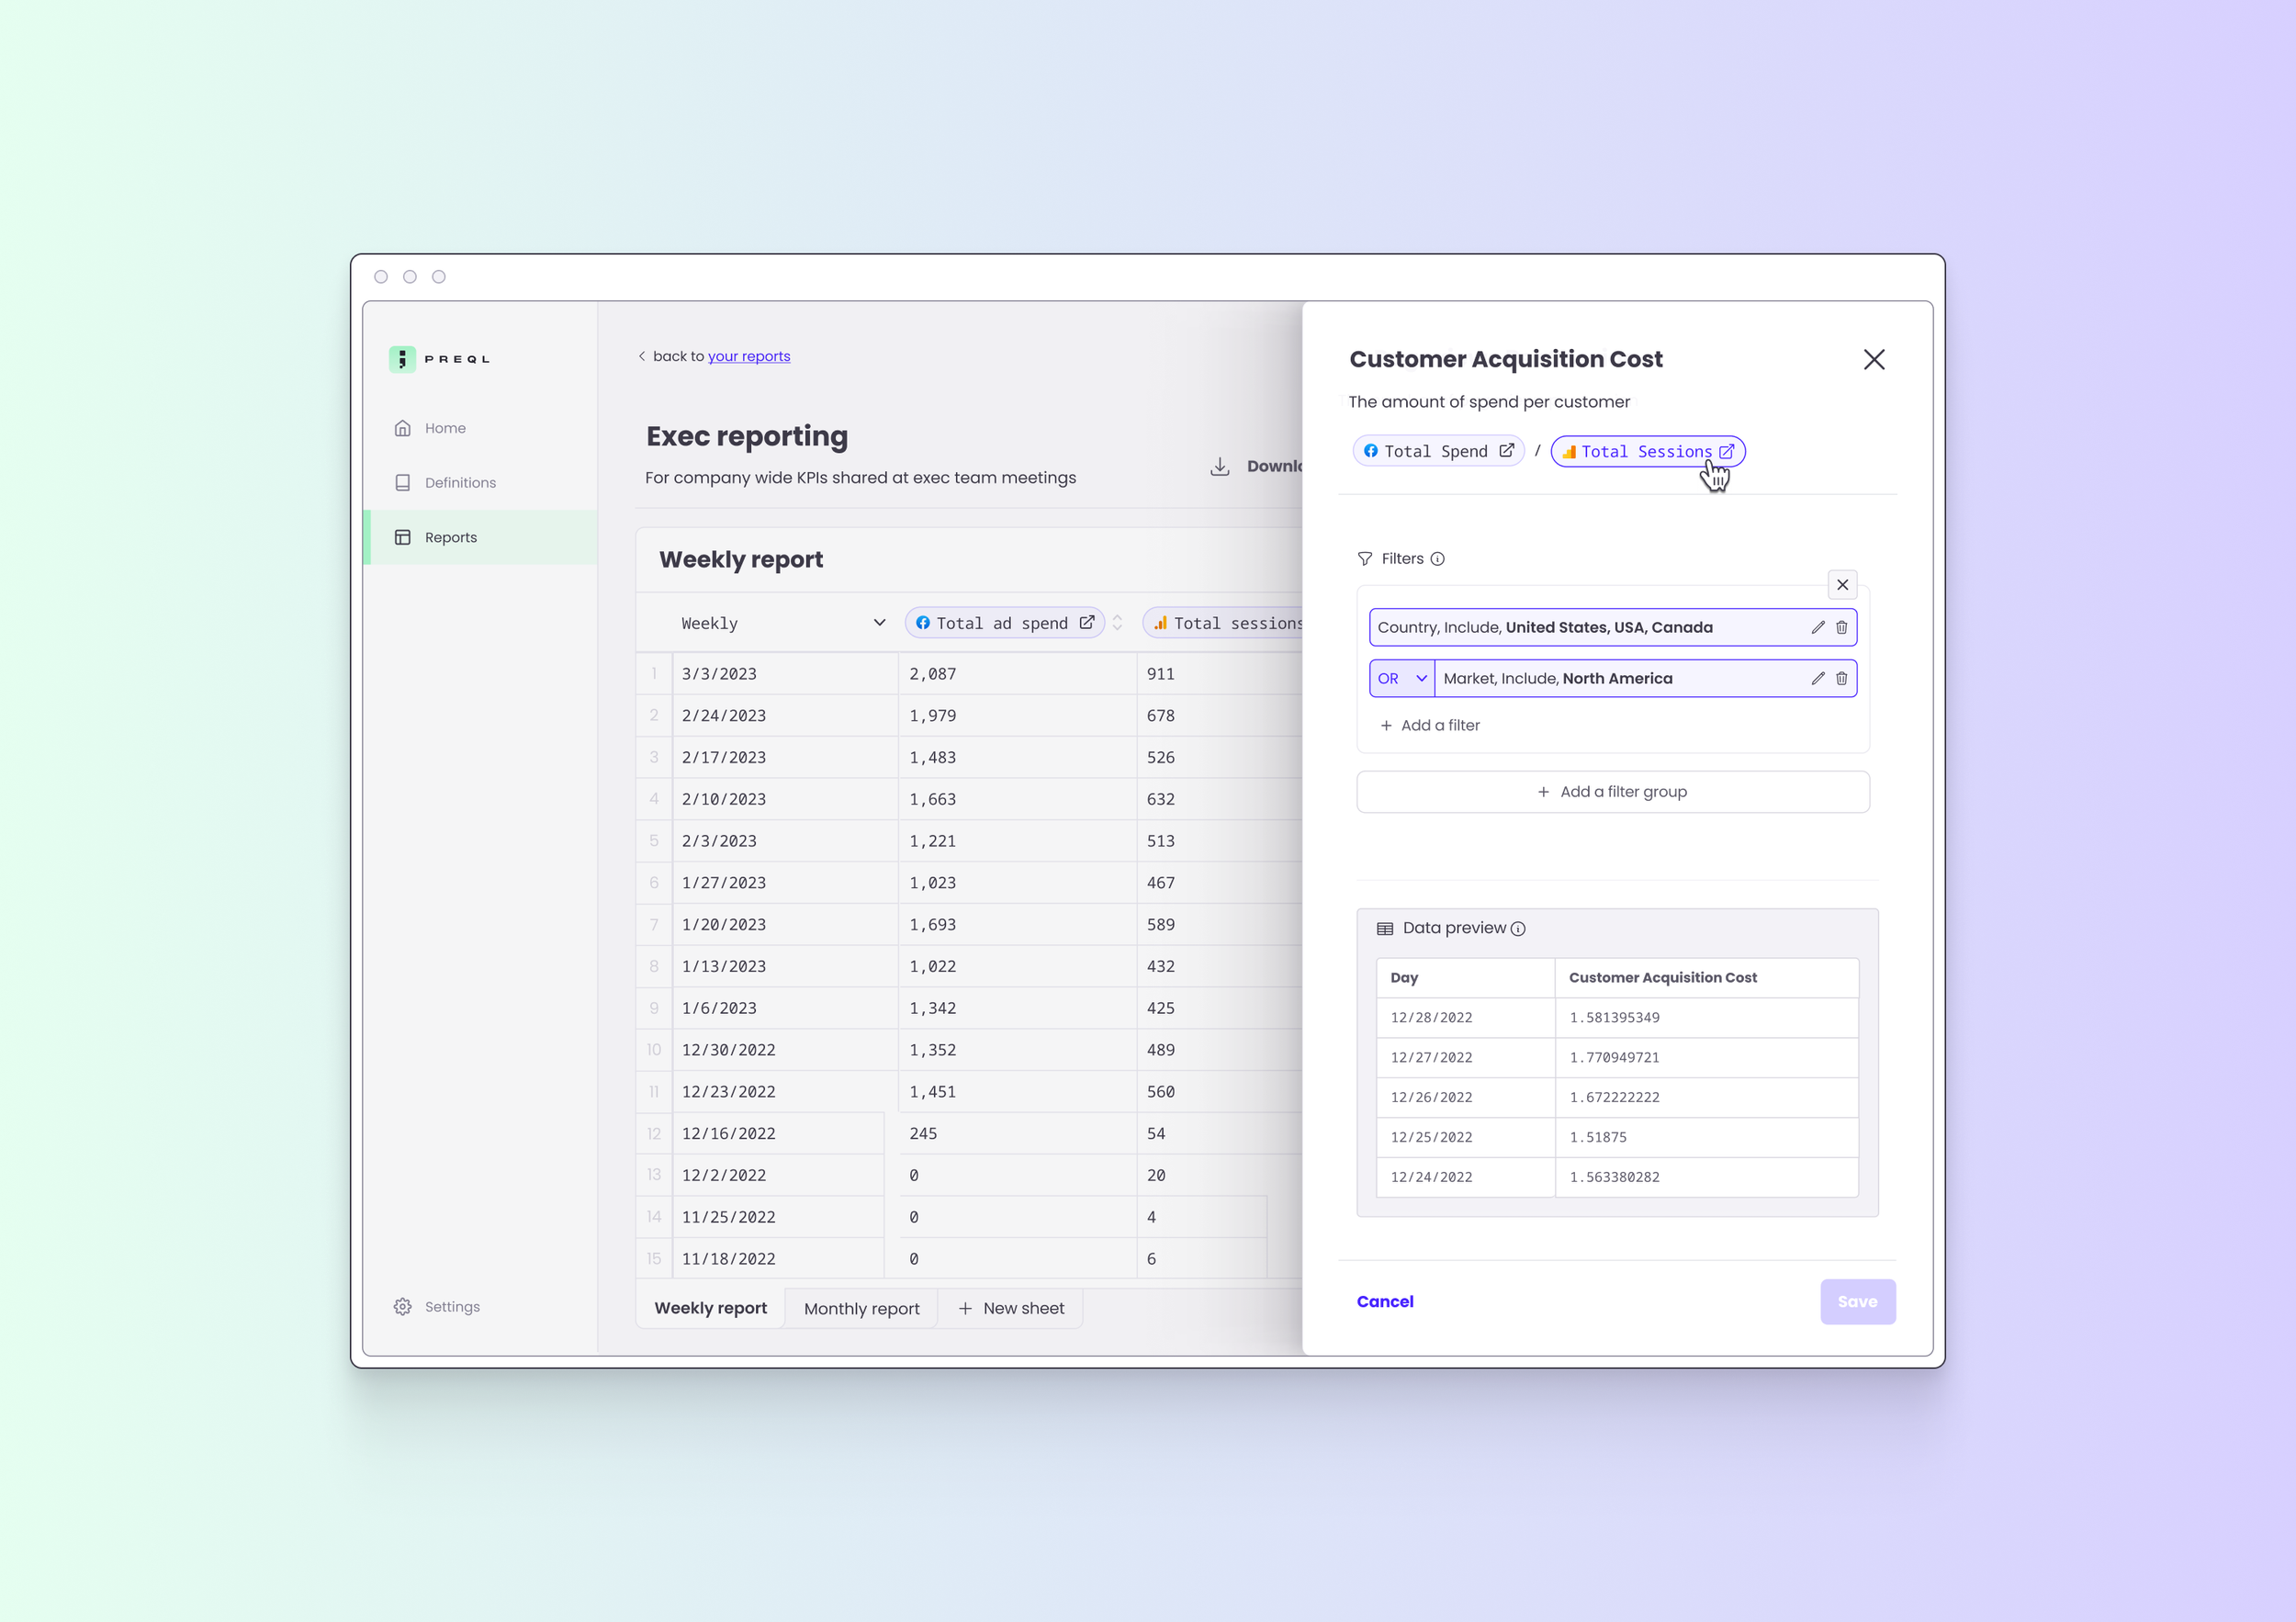Open Home in the sidebar
This screenshot has width=2296, height=1622.
tap(430, 428)
